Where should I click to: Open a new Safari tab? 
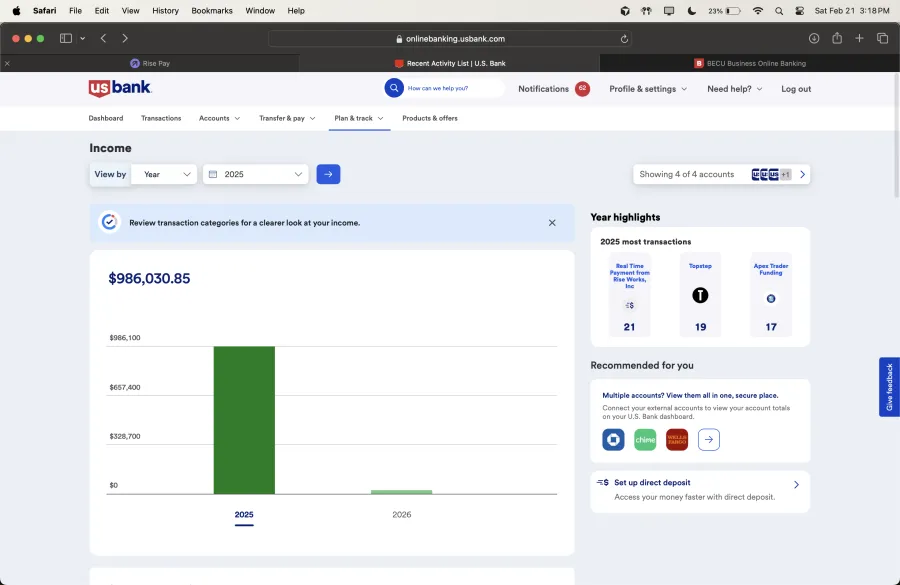click(x=859, y=38)
